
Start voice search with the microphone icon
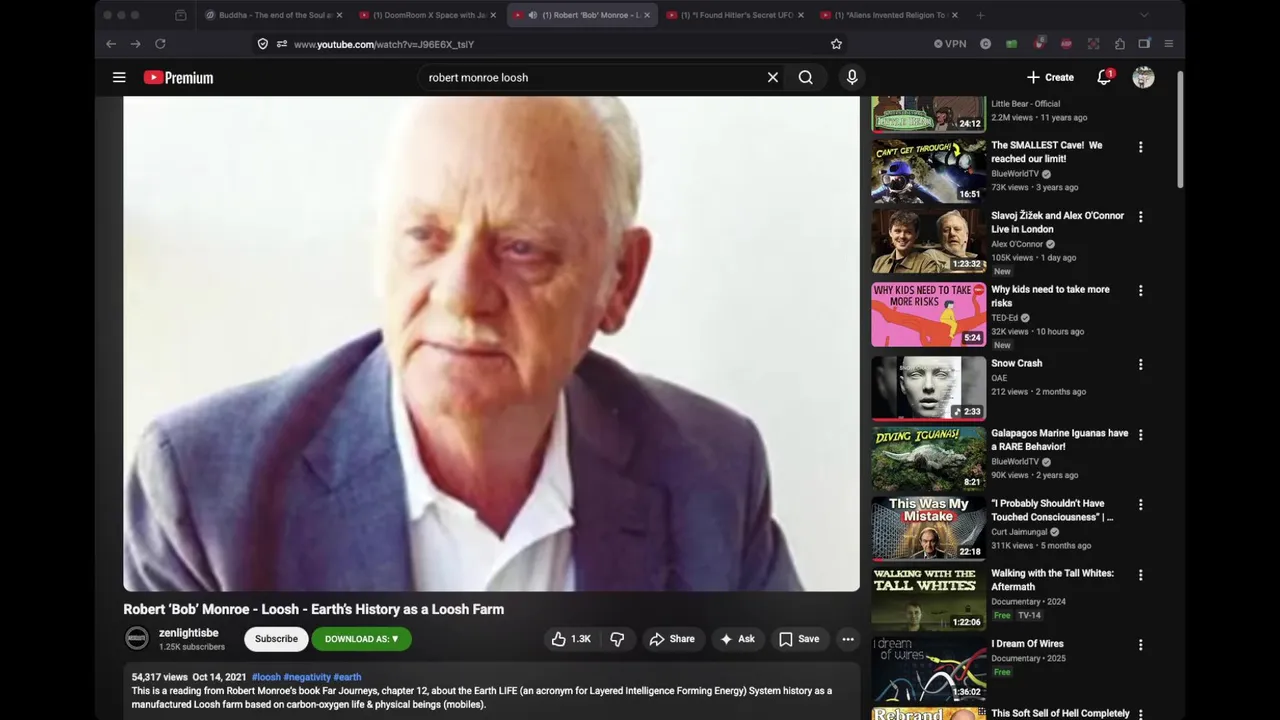(852, 77)
